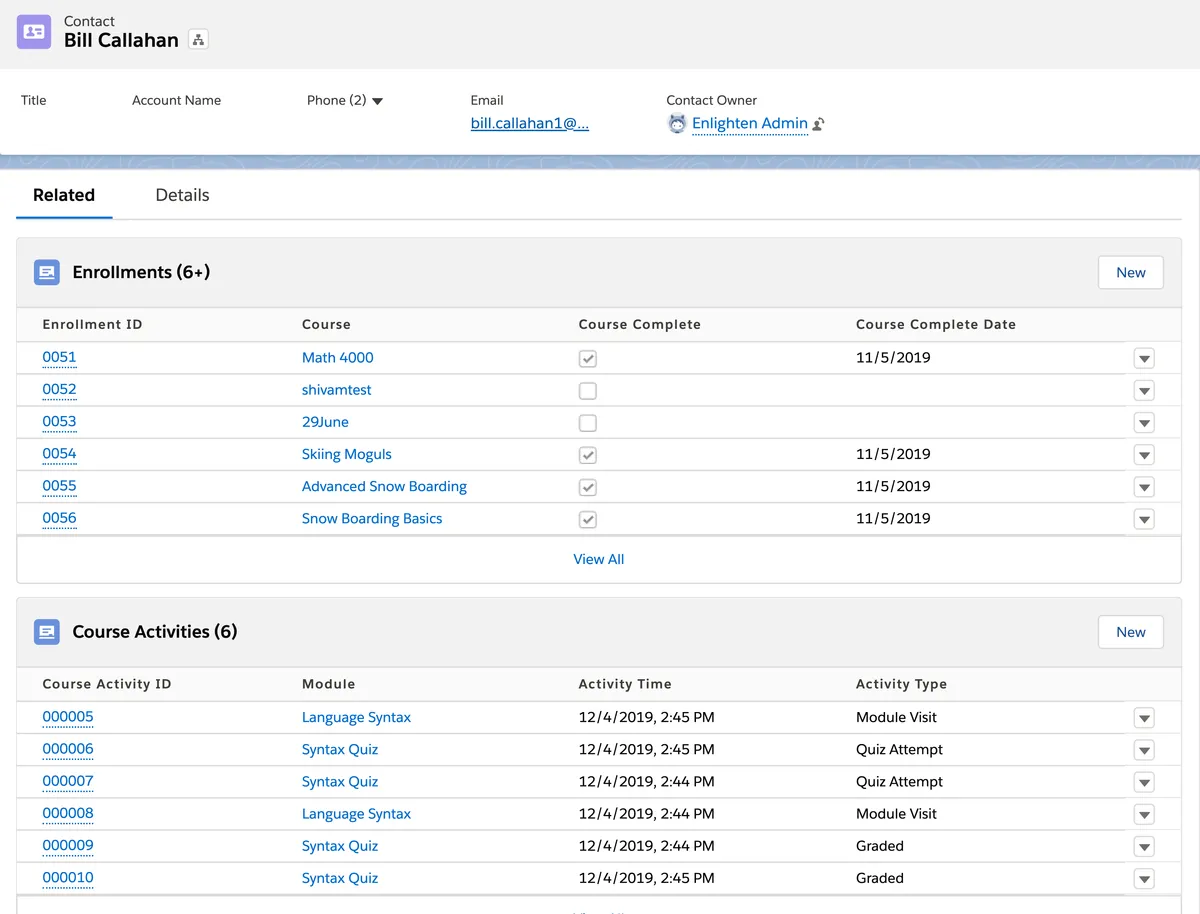Open enrollment 0054 record

tap(59, 453)
